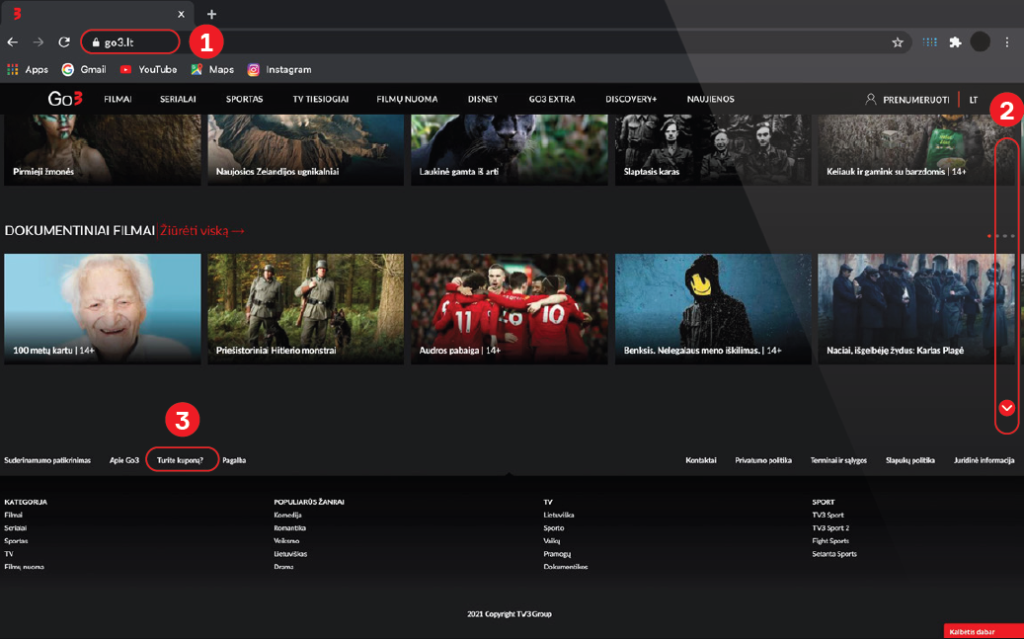Bookmark page using the star icon
1024x639 pixels.
pyautogui.click(x=897, y=43)
